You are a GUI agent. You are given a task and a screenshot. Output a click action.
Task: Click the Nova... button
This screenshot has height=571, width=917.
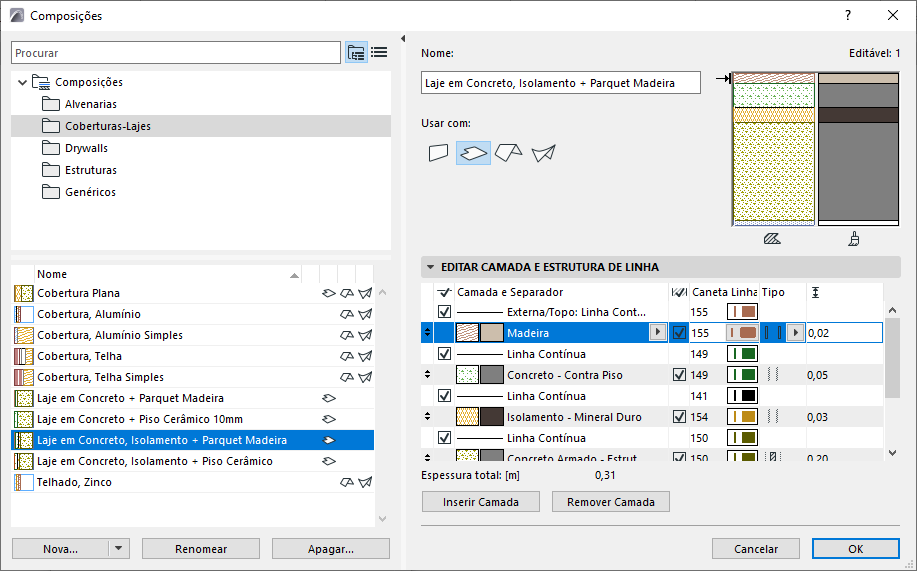[x=60, y=549]
